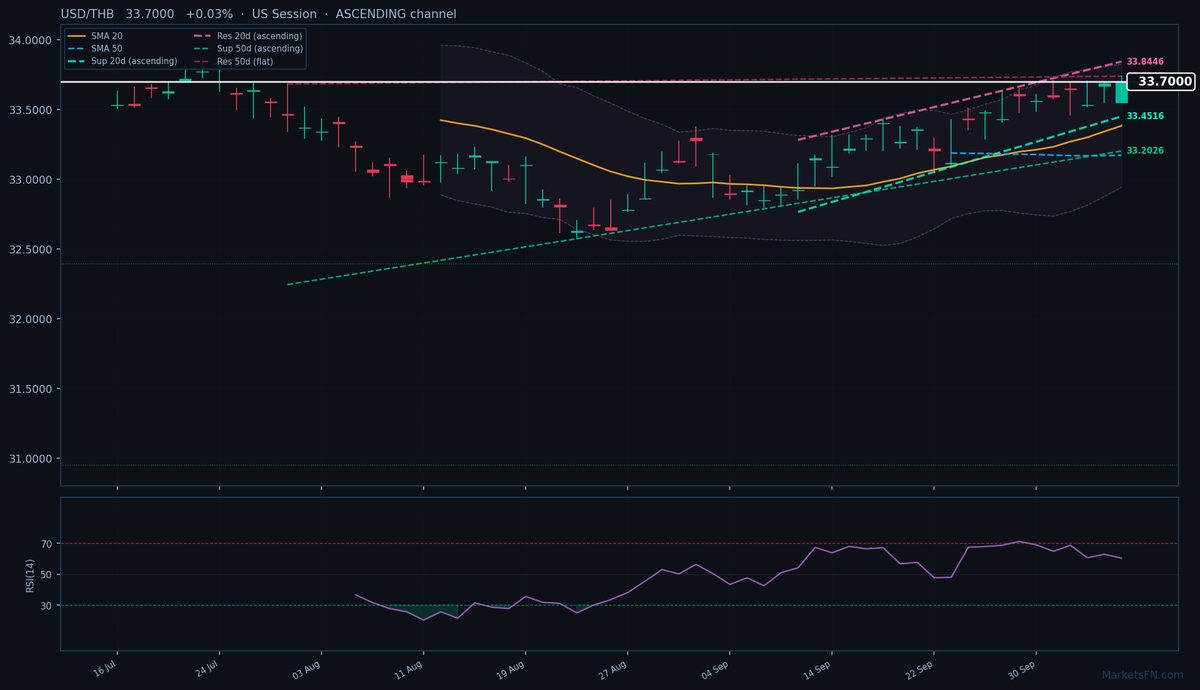This screenshot has height=690, width=1200.
Task: Click the 50 level on RSI axis
Action: click(x=46, y=575)
